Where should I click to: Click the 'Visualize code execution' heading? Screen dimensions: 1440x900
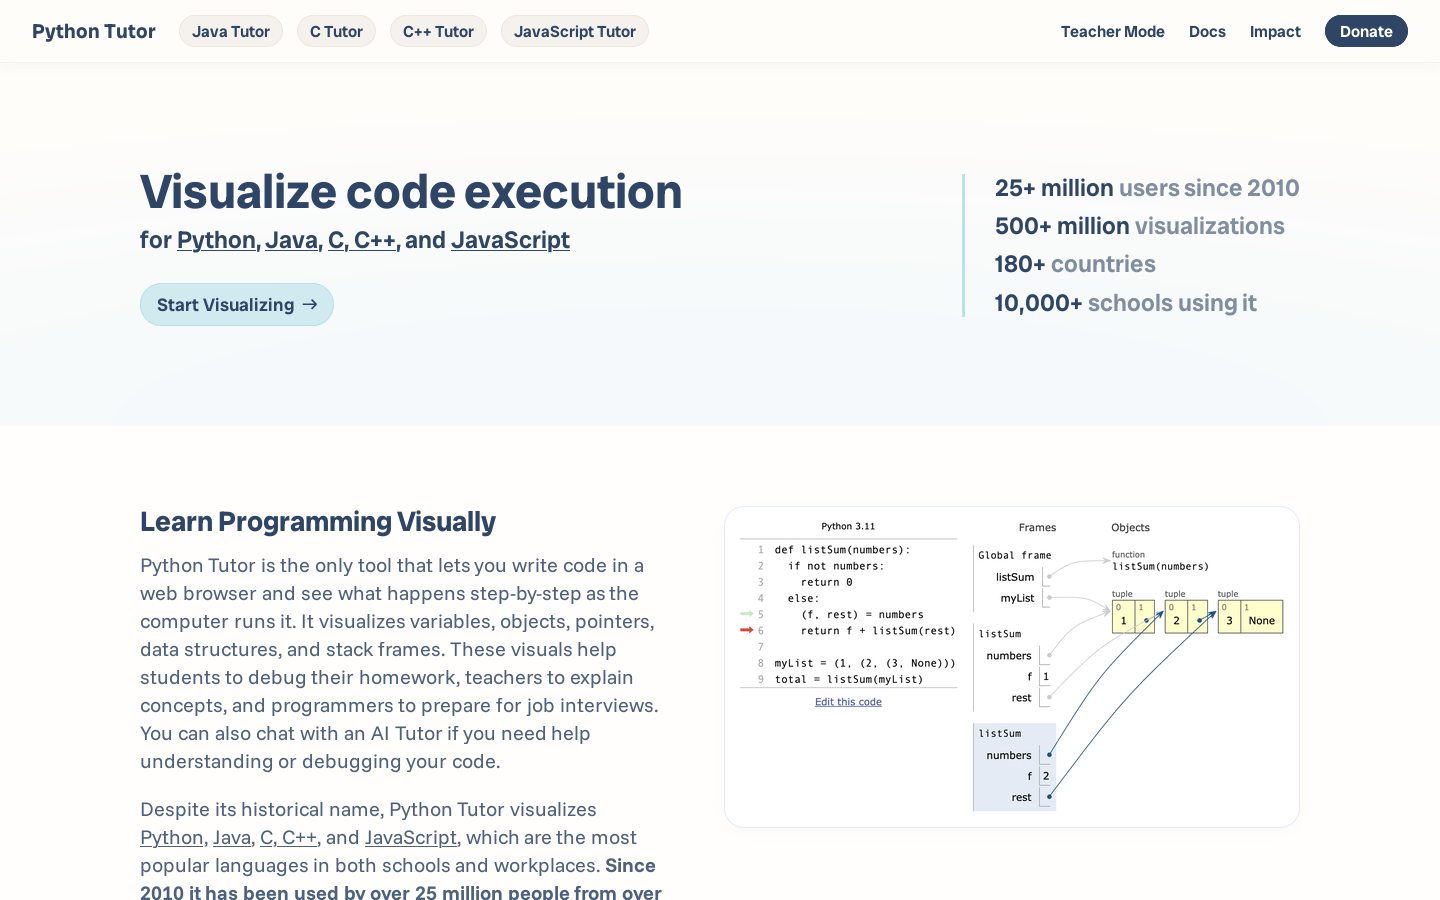(x=411, y=192)
